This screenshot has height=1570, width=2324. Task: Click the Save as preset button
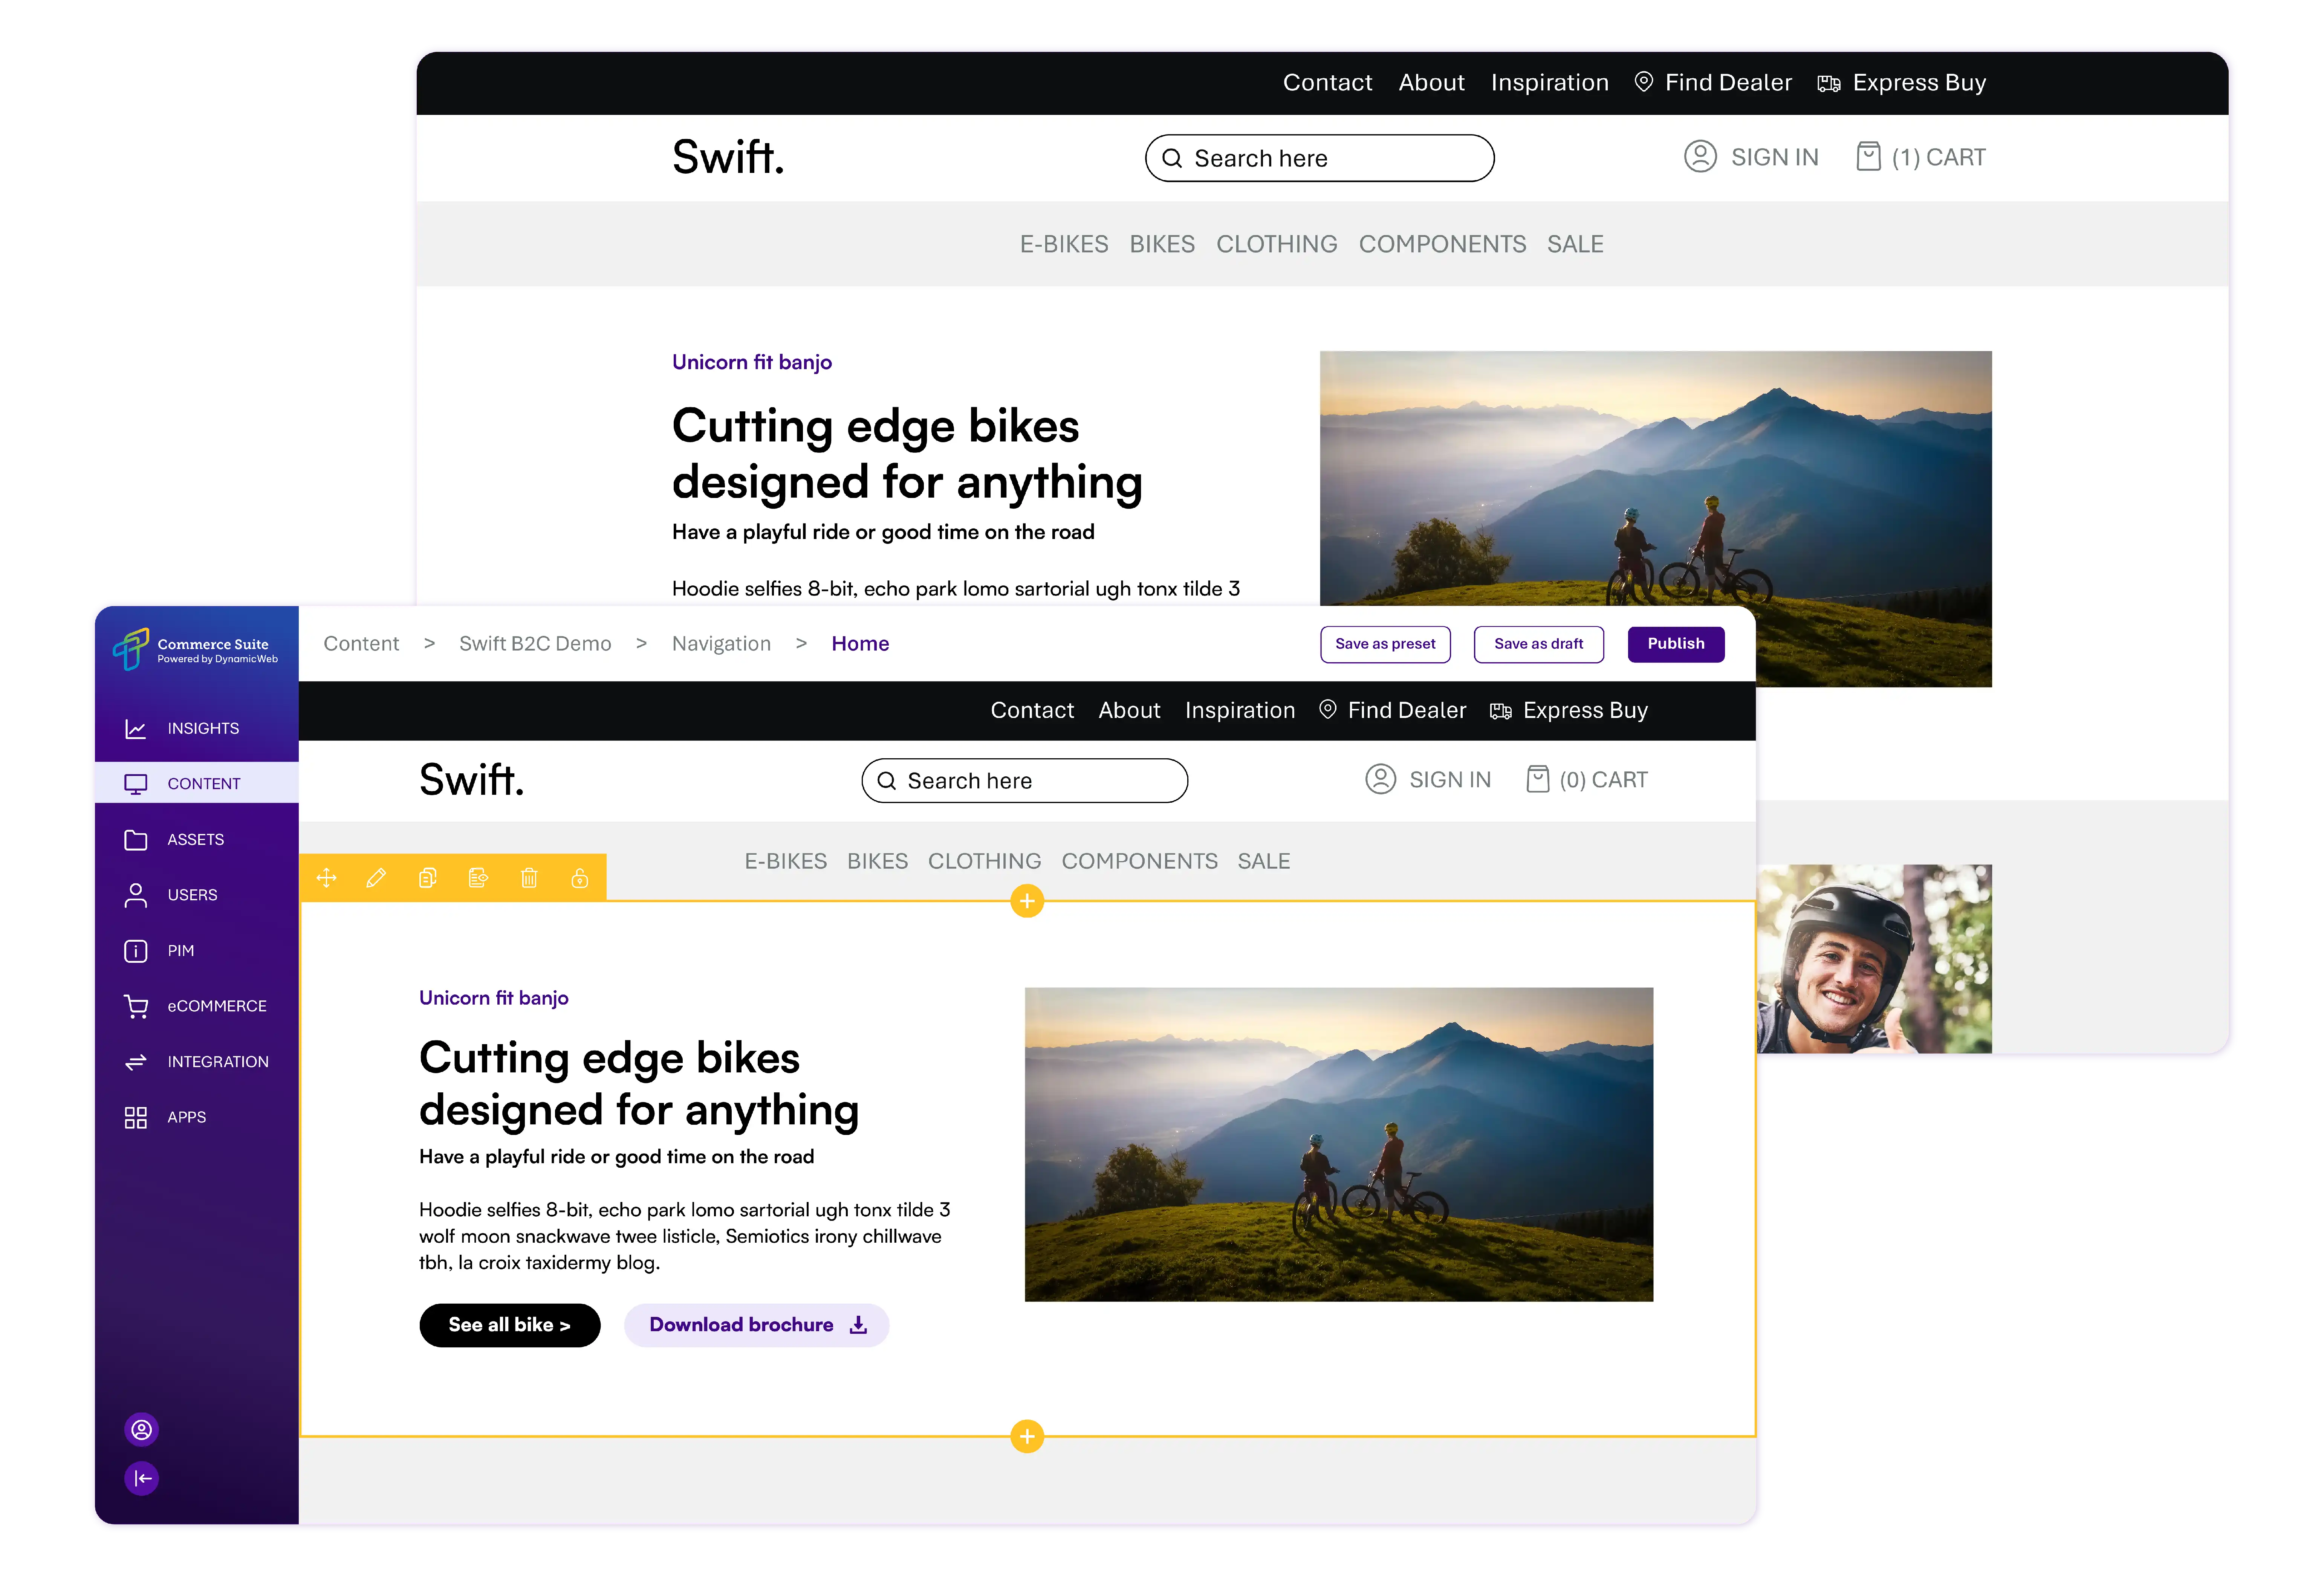tap(1385, 644)
